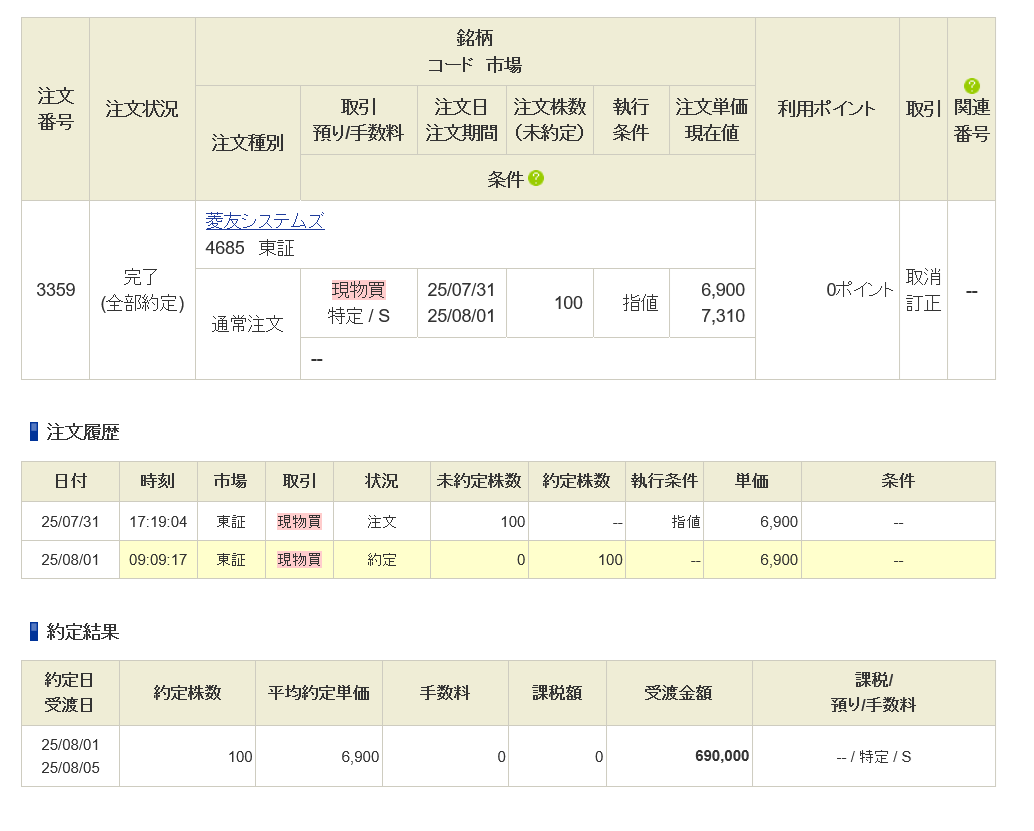Click the 通常注文 order type cell
1034x831 pixels.
pyautogui.click(x=247, y=324)
